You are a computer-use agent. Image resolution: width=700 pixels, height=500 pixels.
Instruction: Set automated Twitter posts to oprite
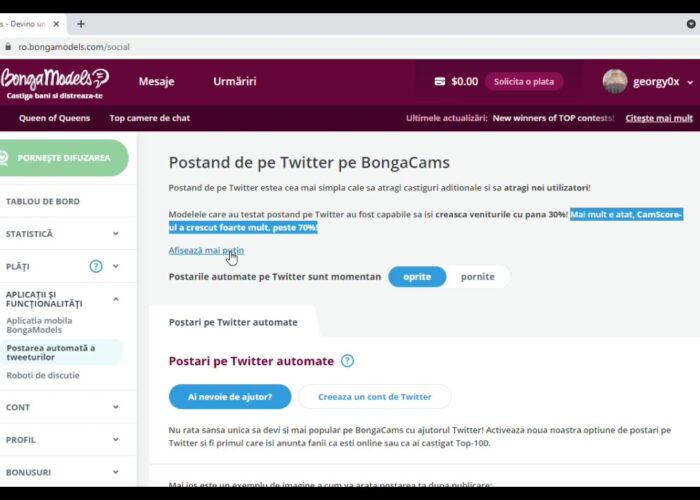coord(417,276)
